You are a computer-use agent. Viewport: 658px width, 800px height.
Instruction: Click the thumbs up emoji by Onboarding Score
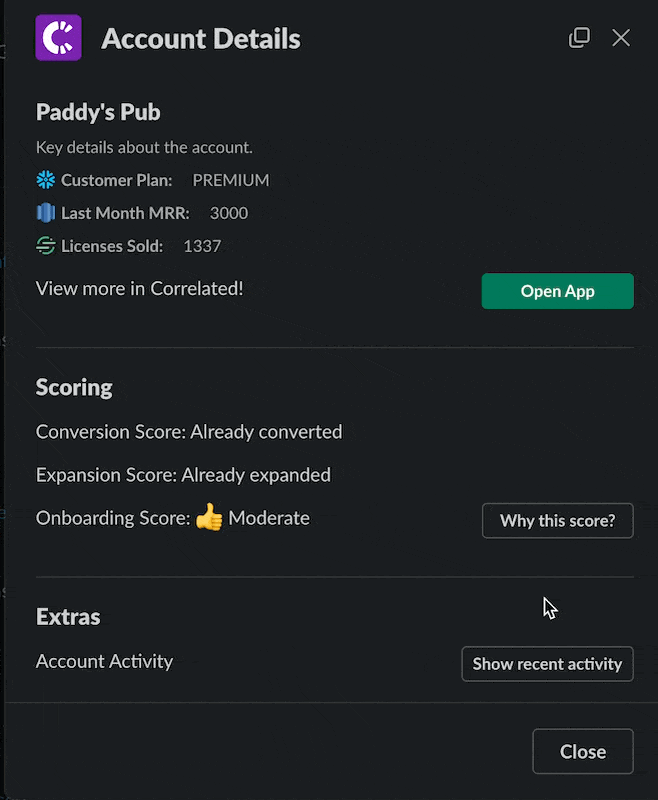point(209,517)
